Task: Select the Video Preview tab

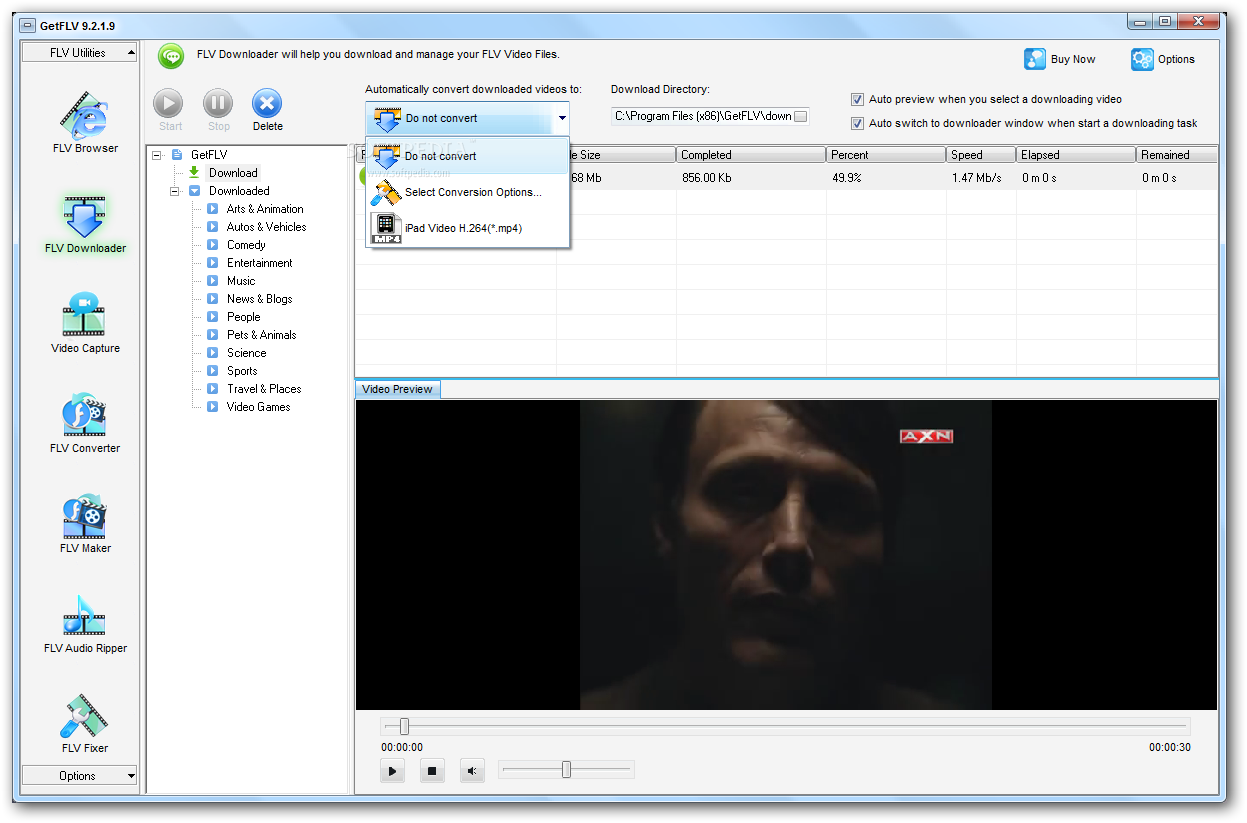Action: coord(397,389)
